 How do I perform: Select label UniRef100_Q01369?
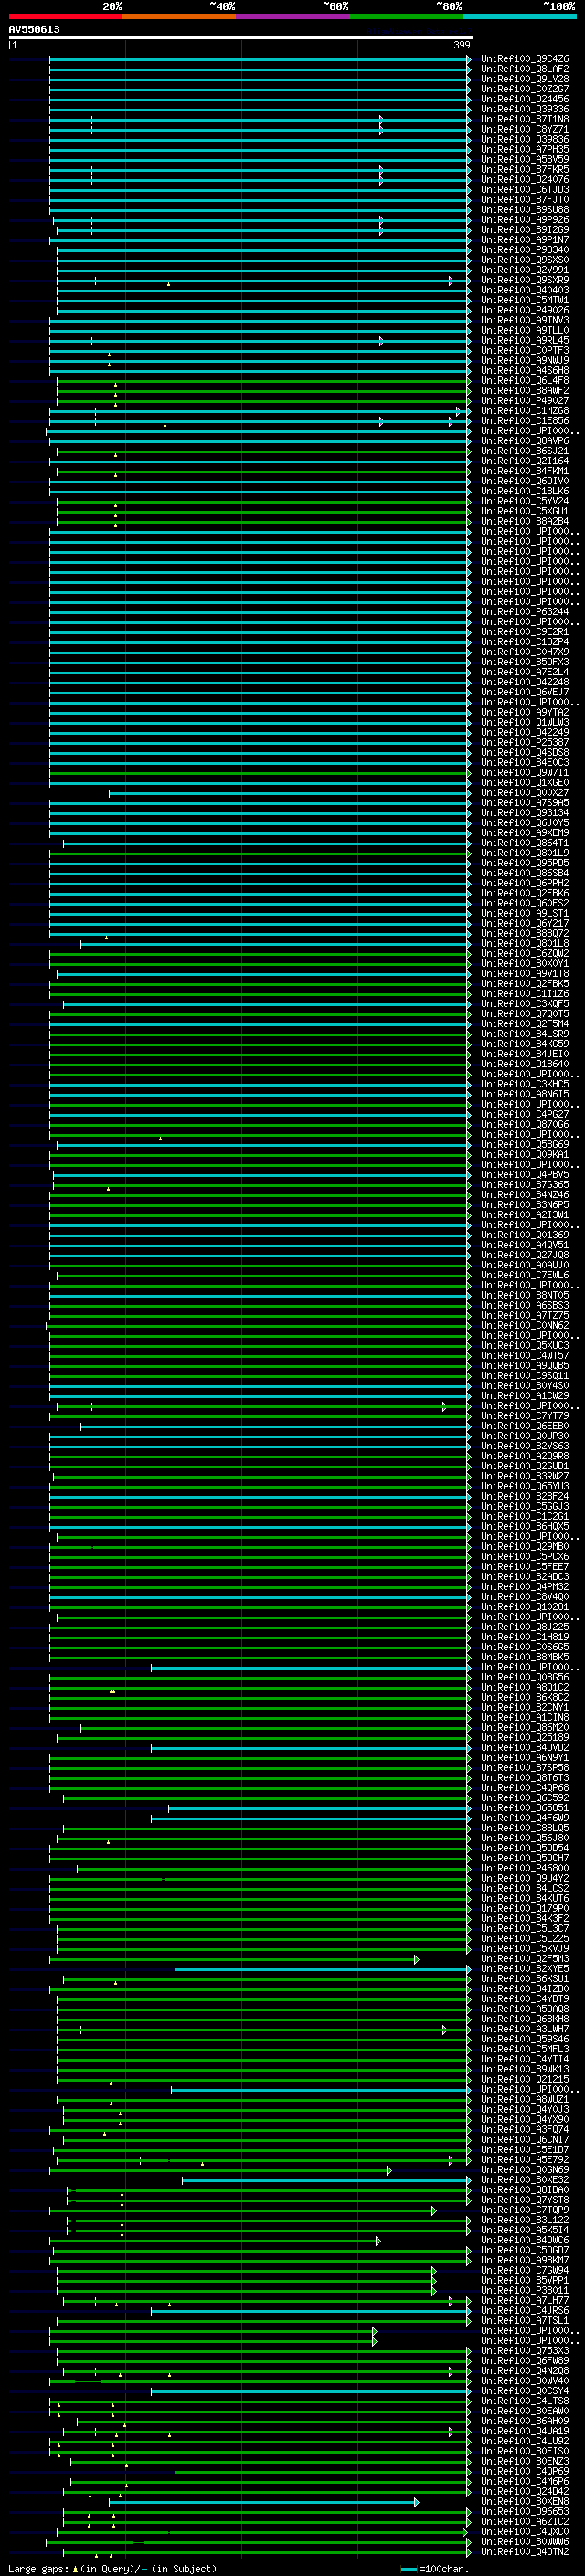click(525, 1234)
